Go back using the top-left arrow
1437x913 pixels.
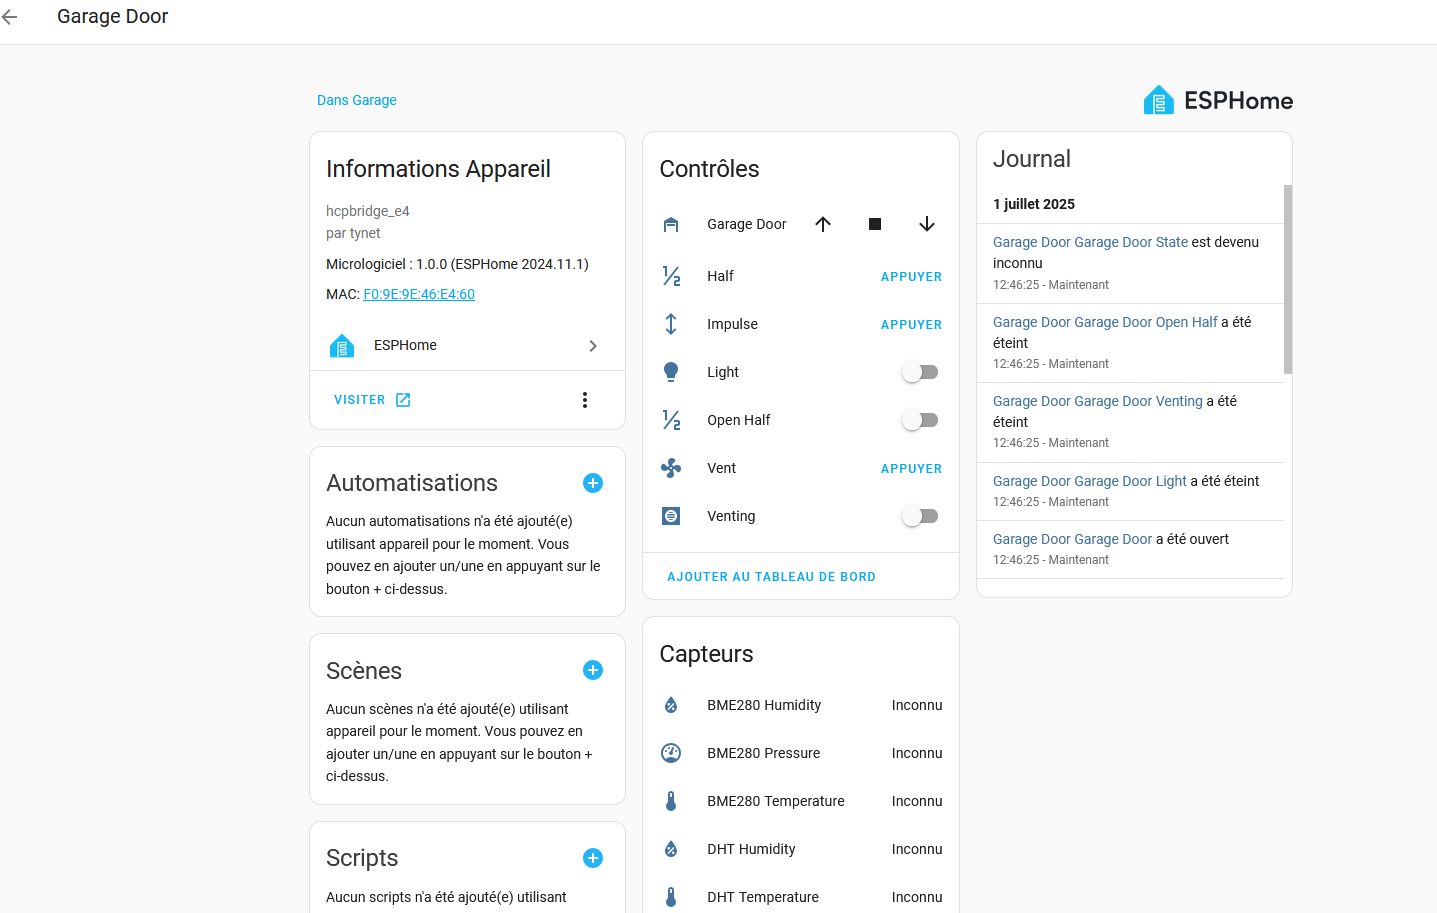pyautogui.click(x=10, y=17)
